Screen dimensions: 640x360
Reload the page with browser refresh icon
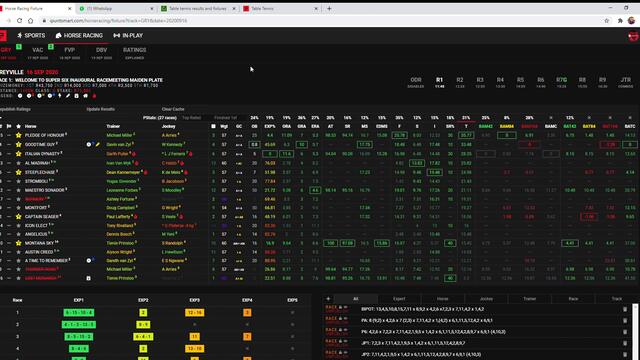pyautogui.click(x=19, y=20)
